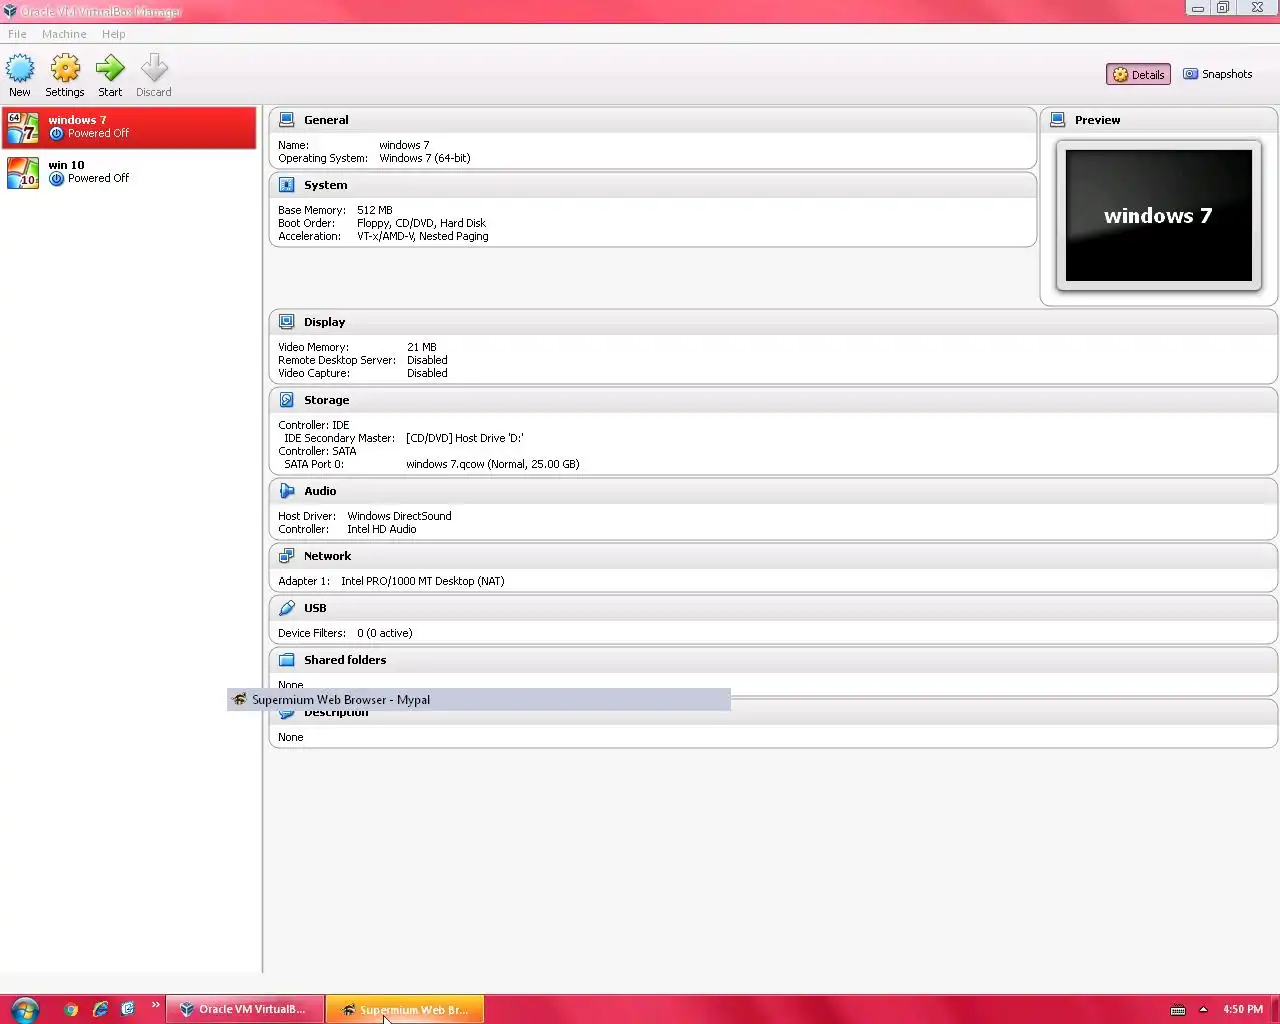1280x1024 pixels.
Task: Click the taskbar clock showing 4:50 PM
Action: (x=1243, y=1009)
